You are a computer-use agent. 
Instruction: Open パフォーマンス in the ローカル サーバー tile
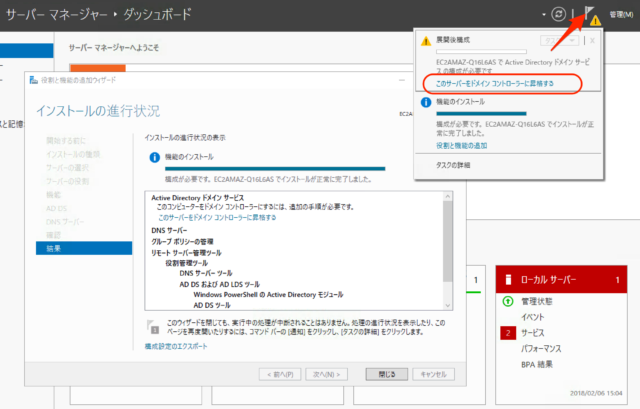point(541,349)
